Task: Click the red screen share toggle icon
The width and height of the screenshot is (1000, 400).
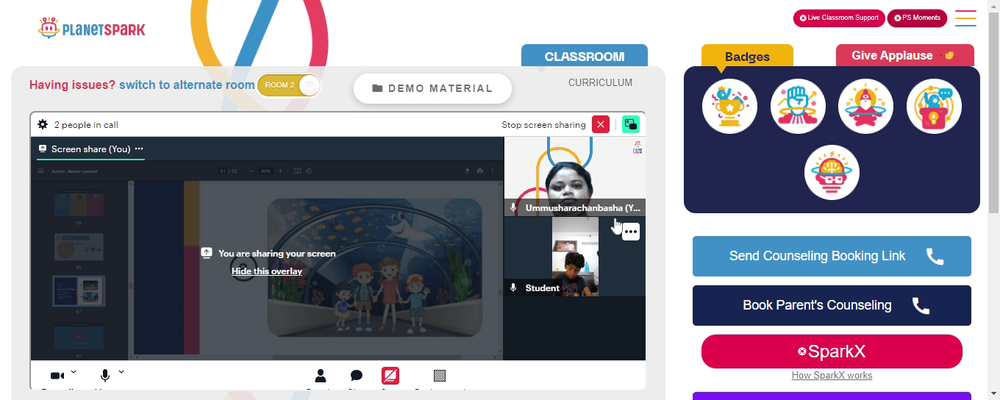Action: (x=390, y=376)
